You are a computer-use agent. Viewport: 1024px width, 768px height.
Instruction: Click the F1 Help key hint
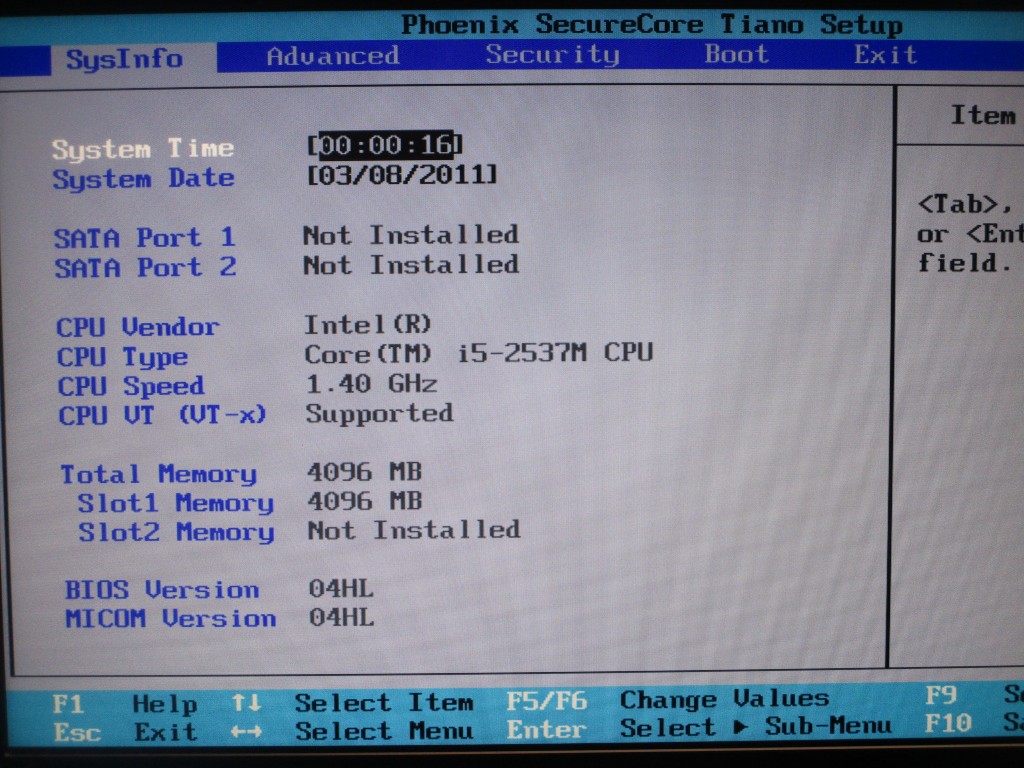125,704
